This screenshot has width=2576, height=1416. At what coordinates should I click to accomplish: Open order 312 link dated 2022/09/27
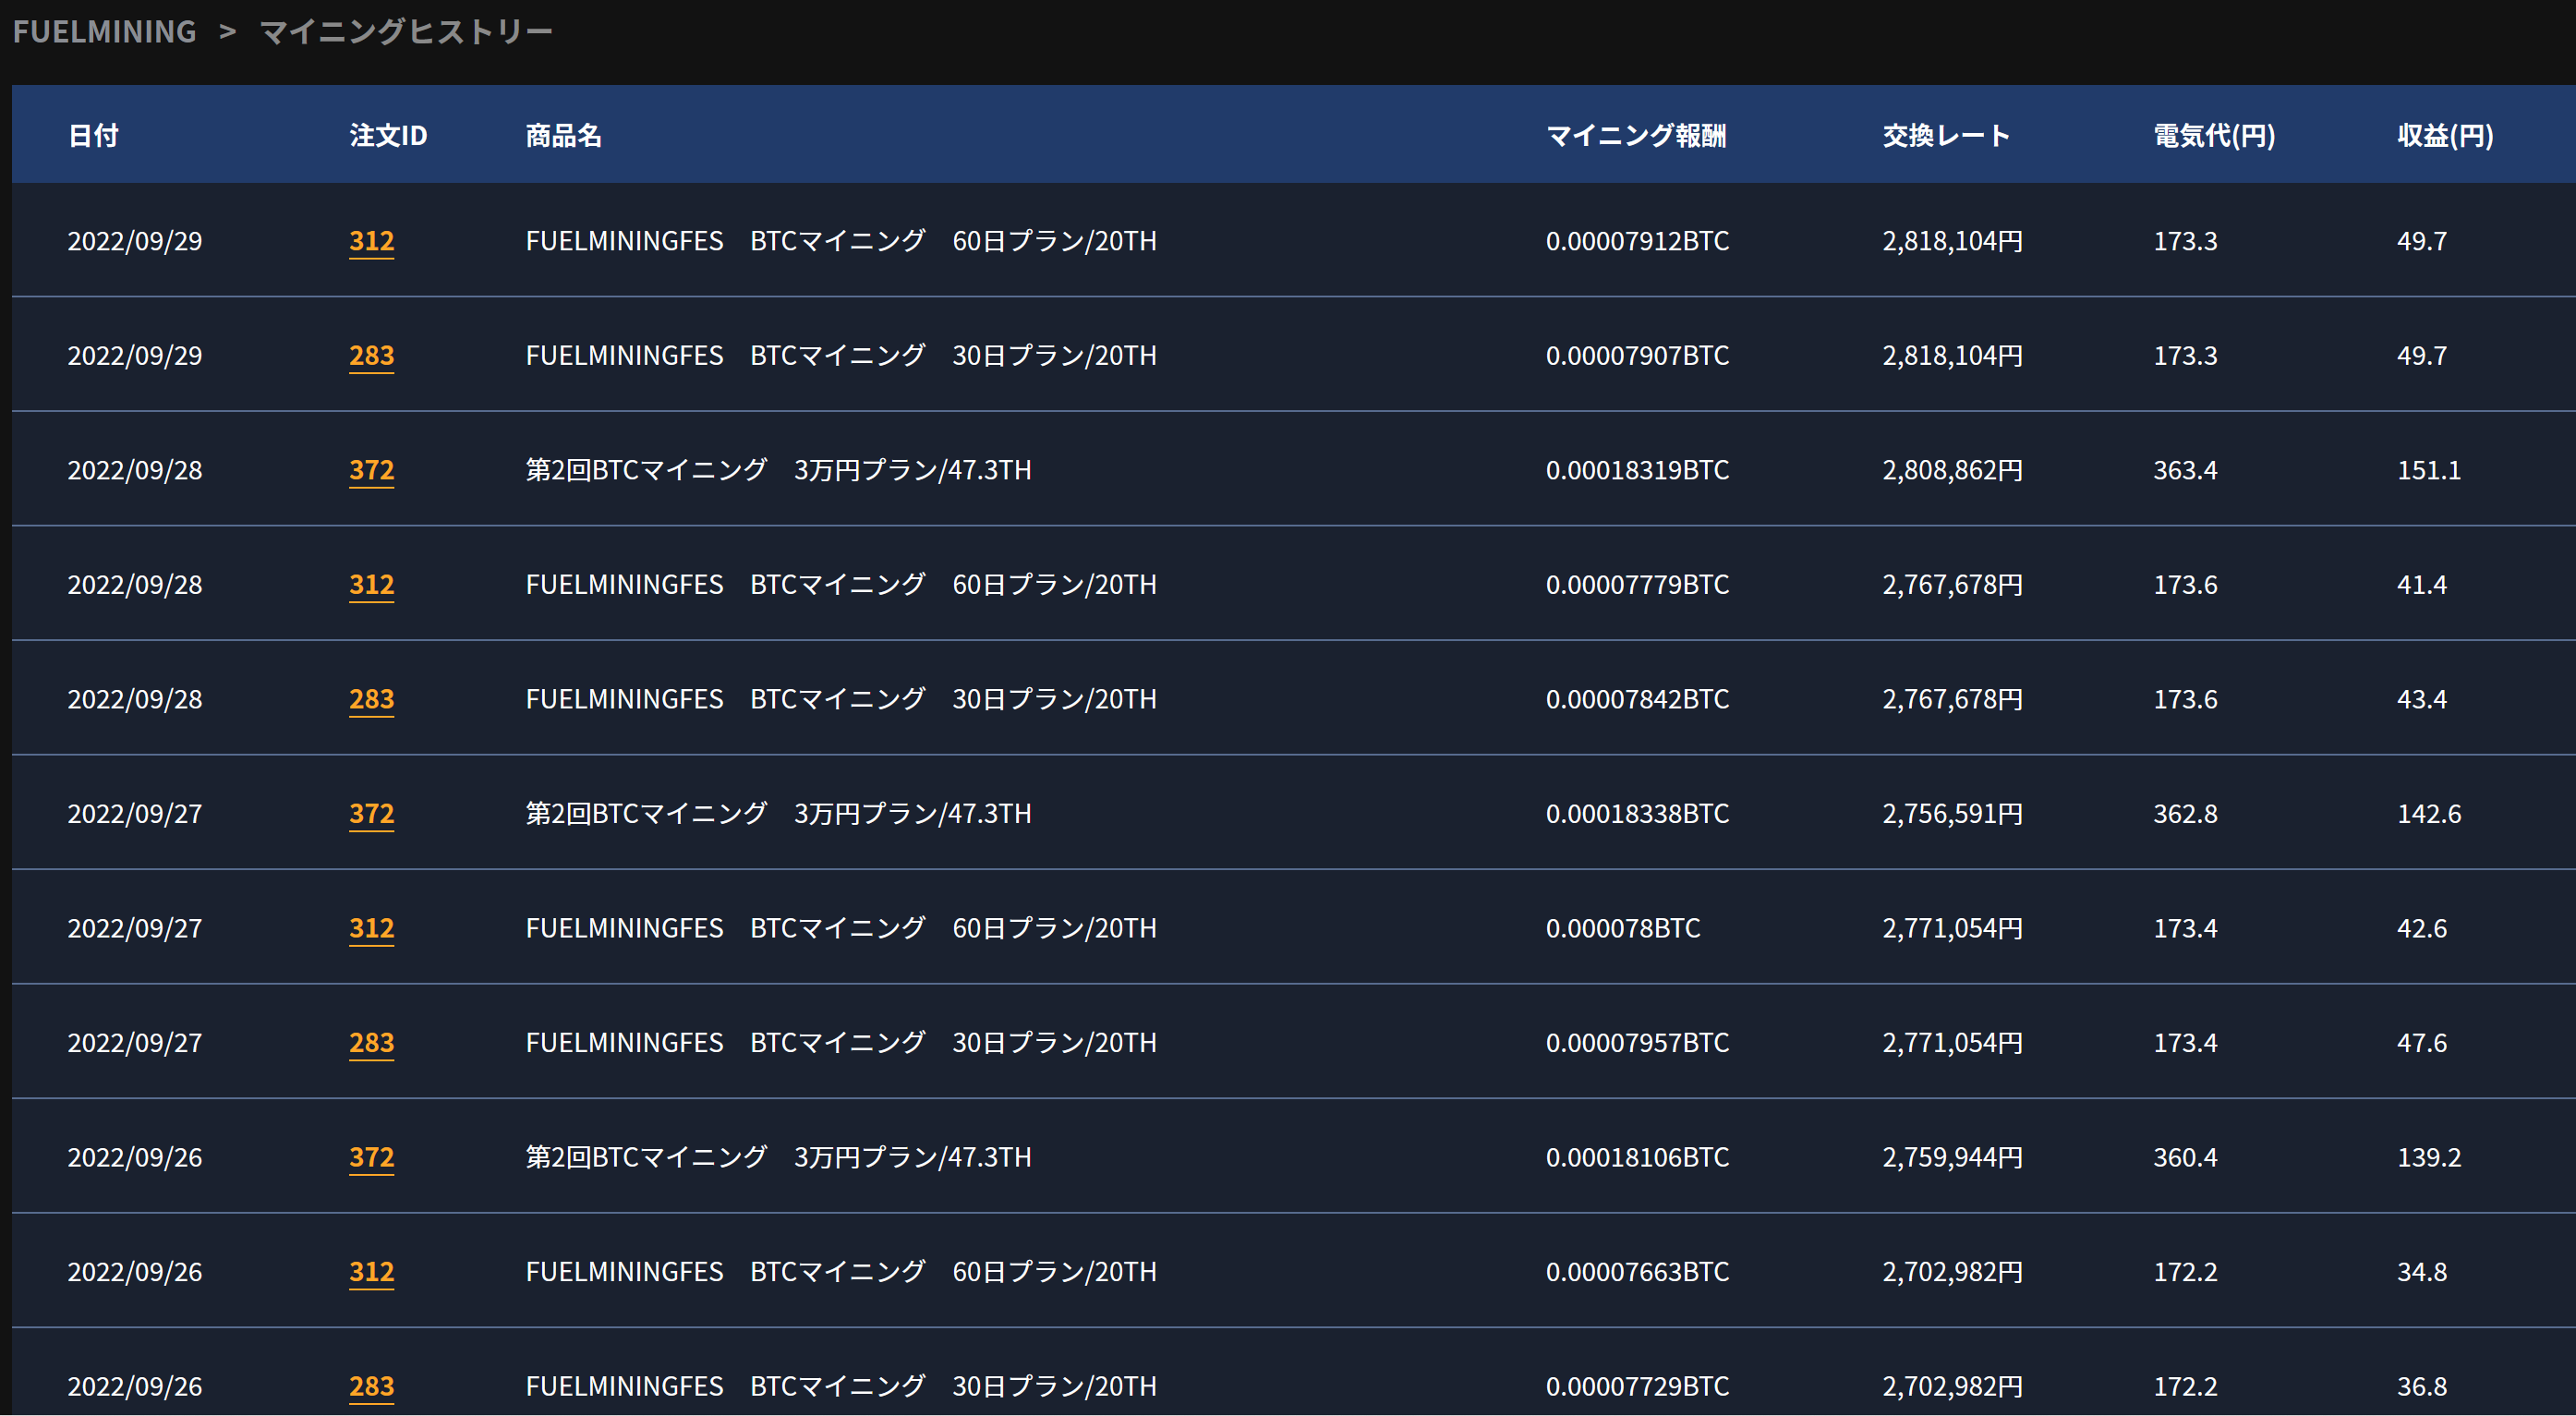(x=371, y=928)
